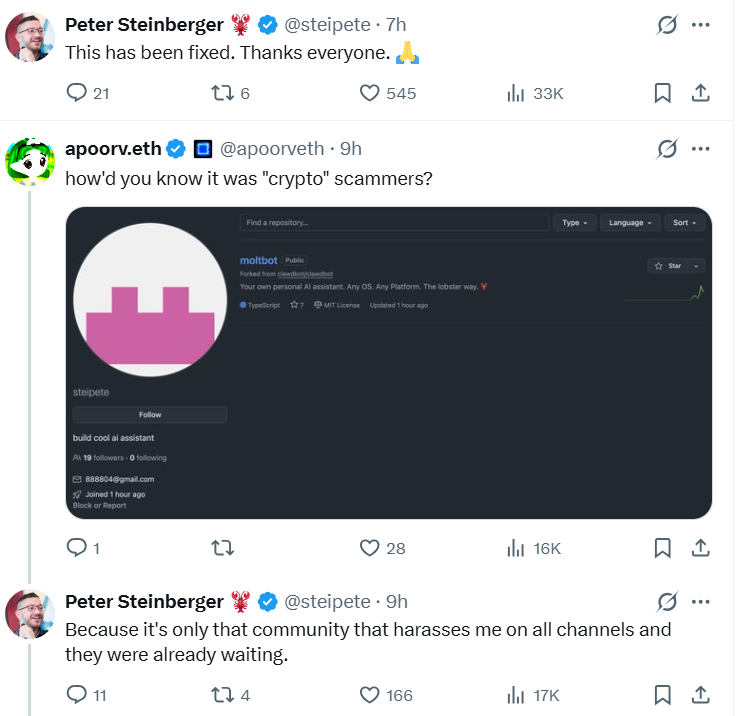Repost apoorv.eth's tweet
Viewport: 742px width, 716px height.
(223, 548)
